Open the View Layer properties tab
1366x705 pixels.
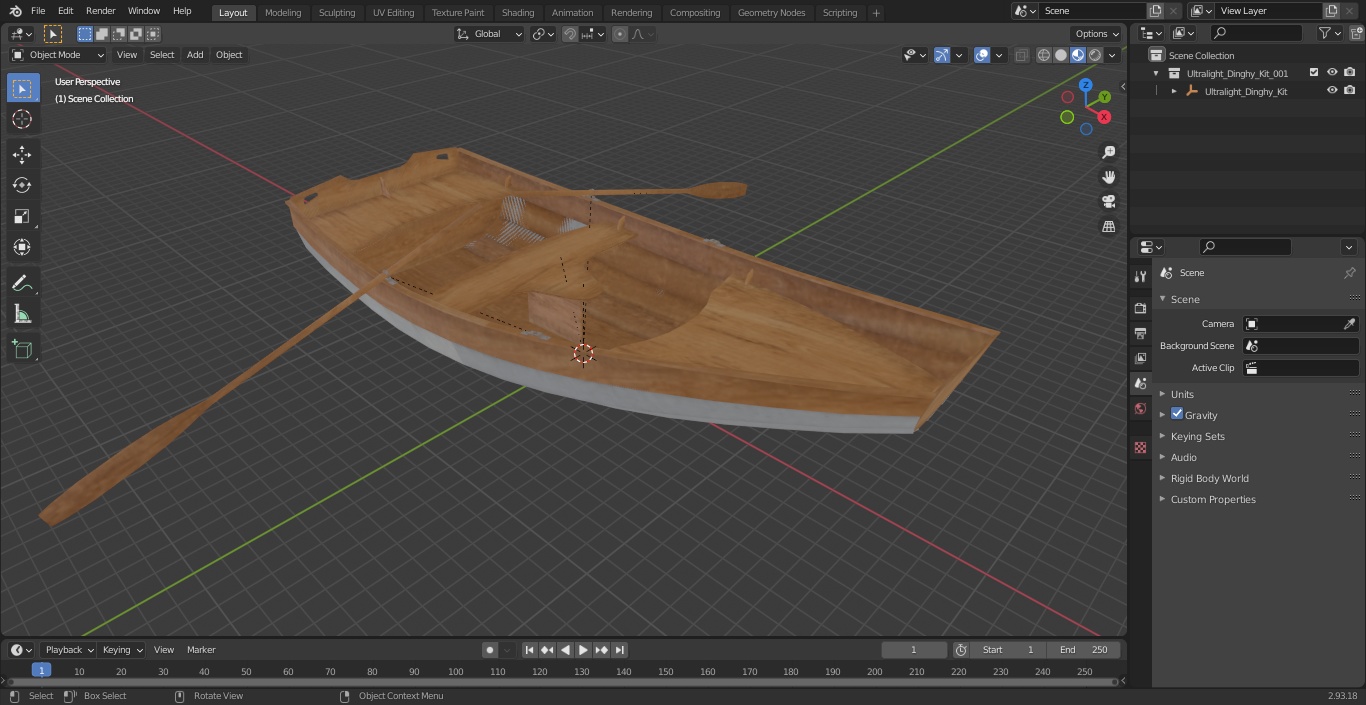1140,358
